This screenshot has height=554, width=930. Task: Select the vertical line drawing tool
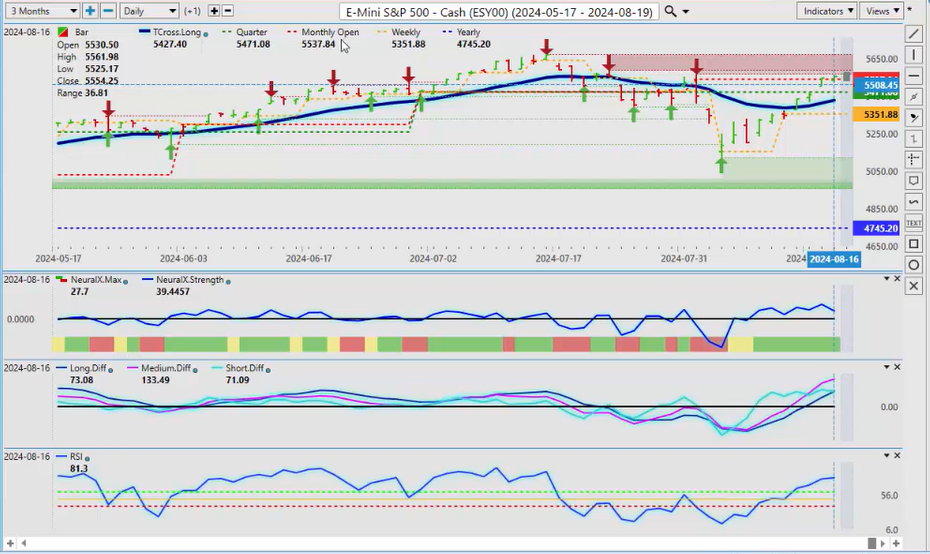pos(914,54)
